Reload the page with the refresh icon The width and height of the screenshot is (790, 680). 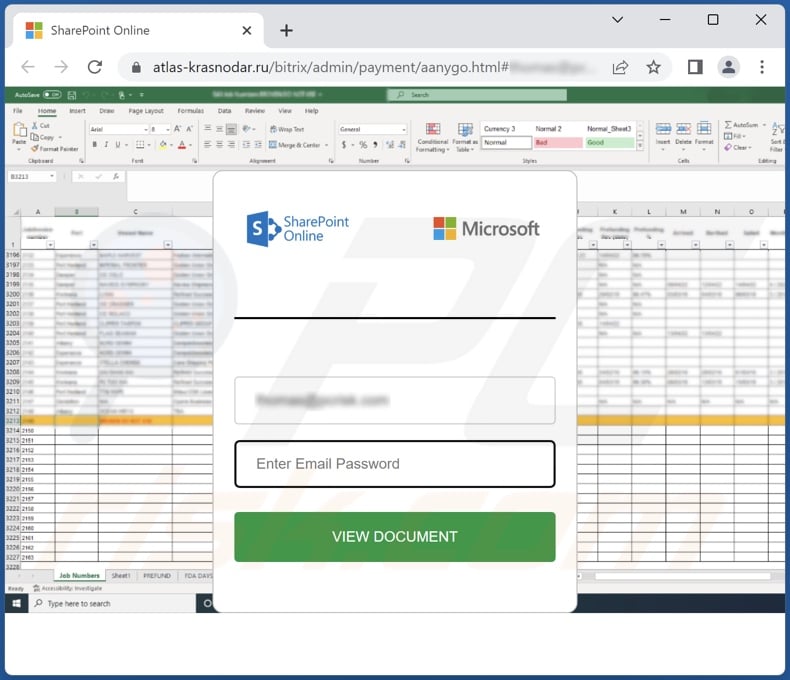[95, 66]
